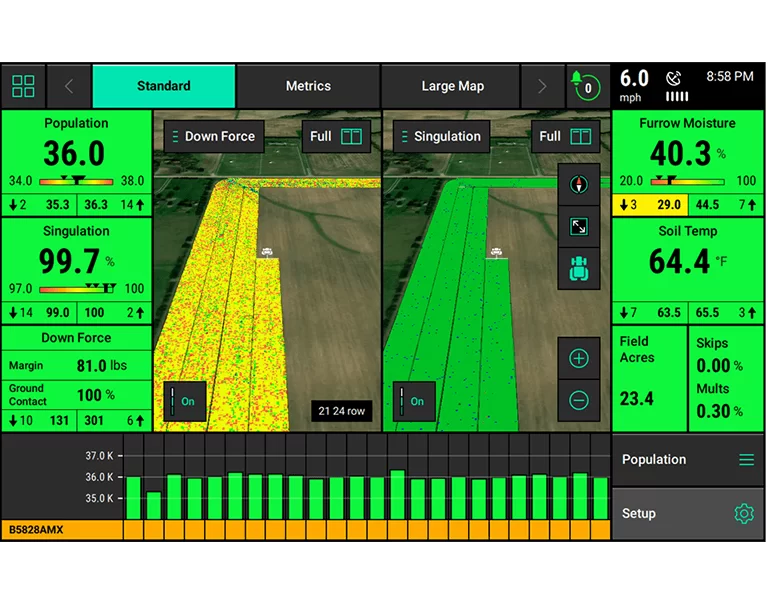Go to previous tab page arrow
Image resolution: width=768 pixels, height=602 pixels.
tap(69, 86)
